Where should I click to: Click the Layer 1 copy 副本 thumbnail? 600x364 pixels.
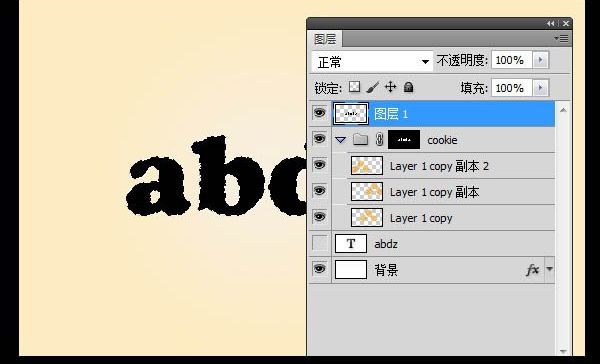coord(367,191)
